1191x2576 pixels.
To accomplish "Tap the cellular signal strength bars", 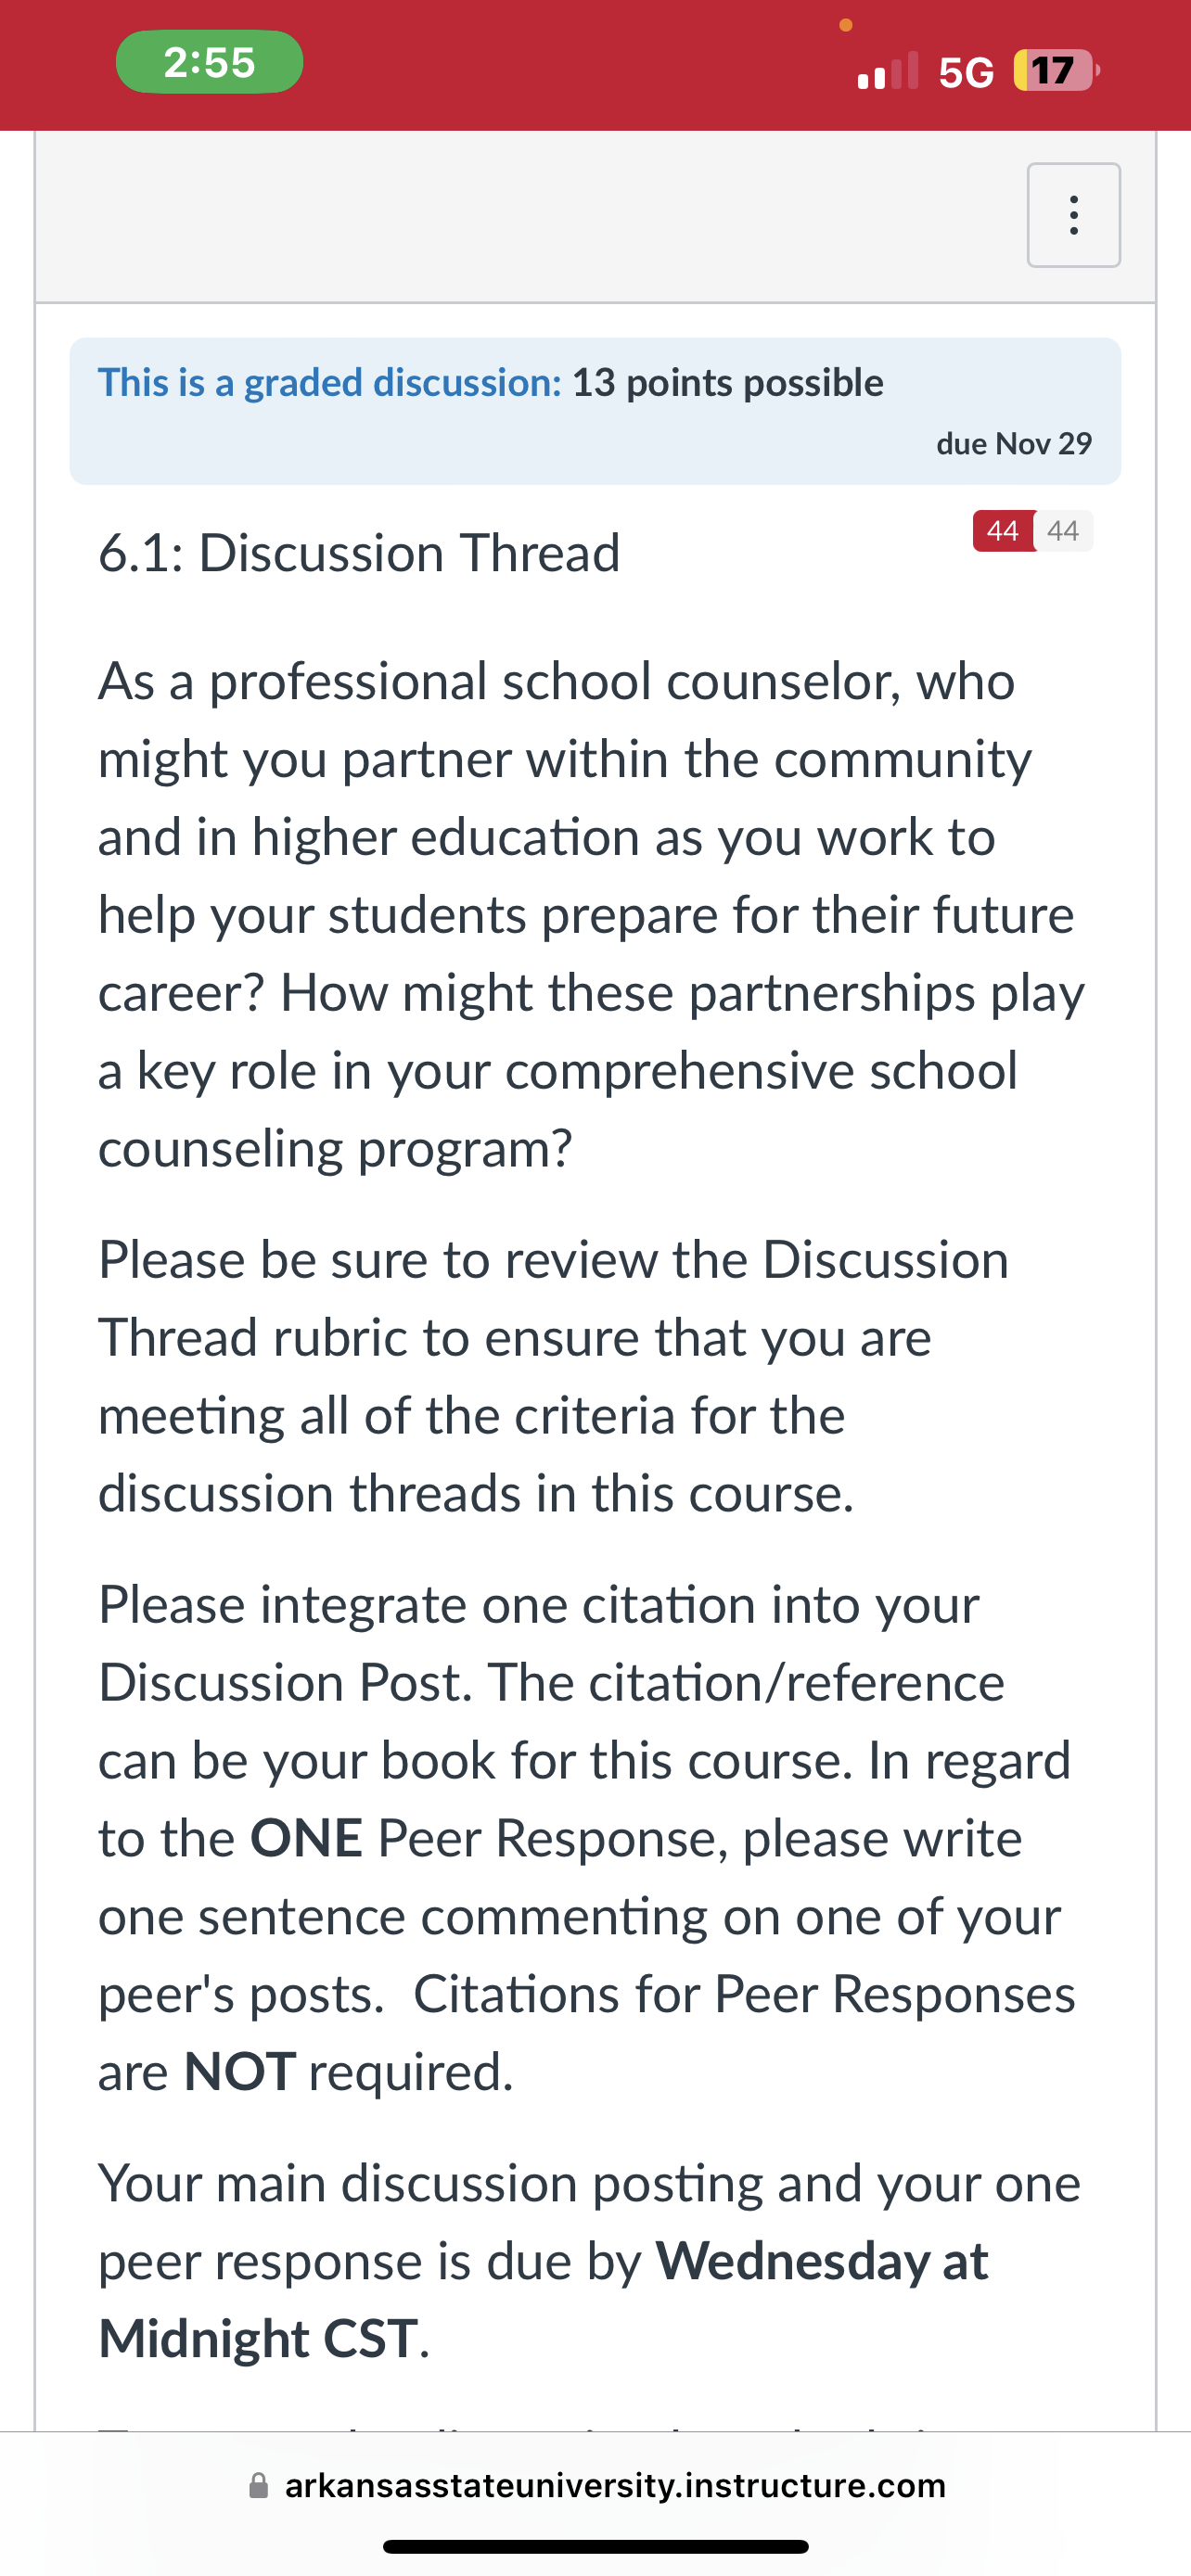I will (x=887, y=71).
